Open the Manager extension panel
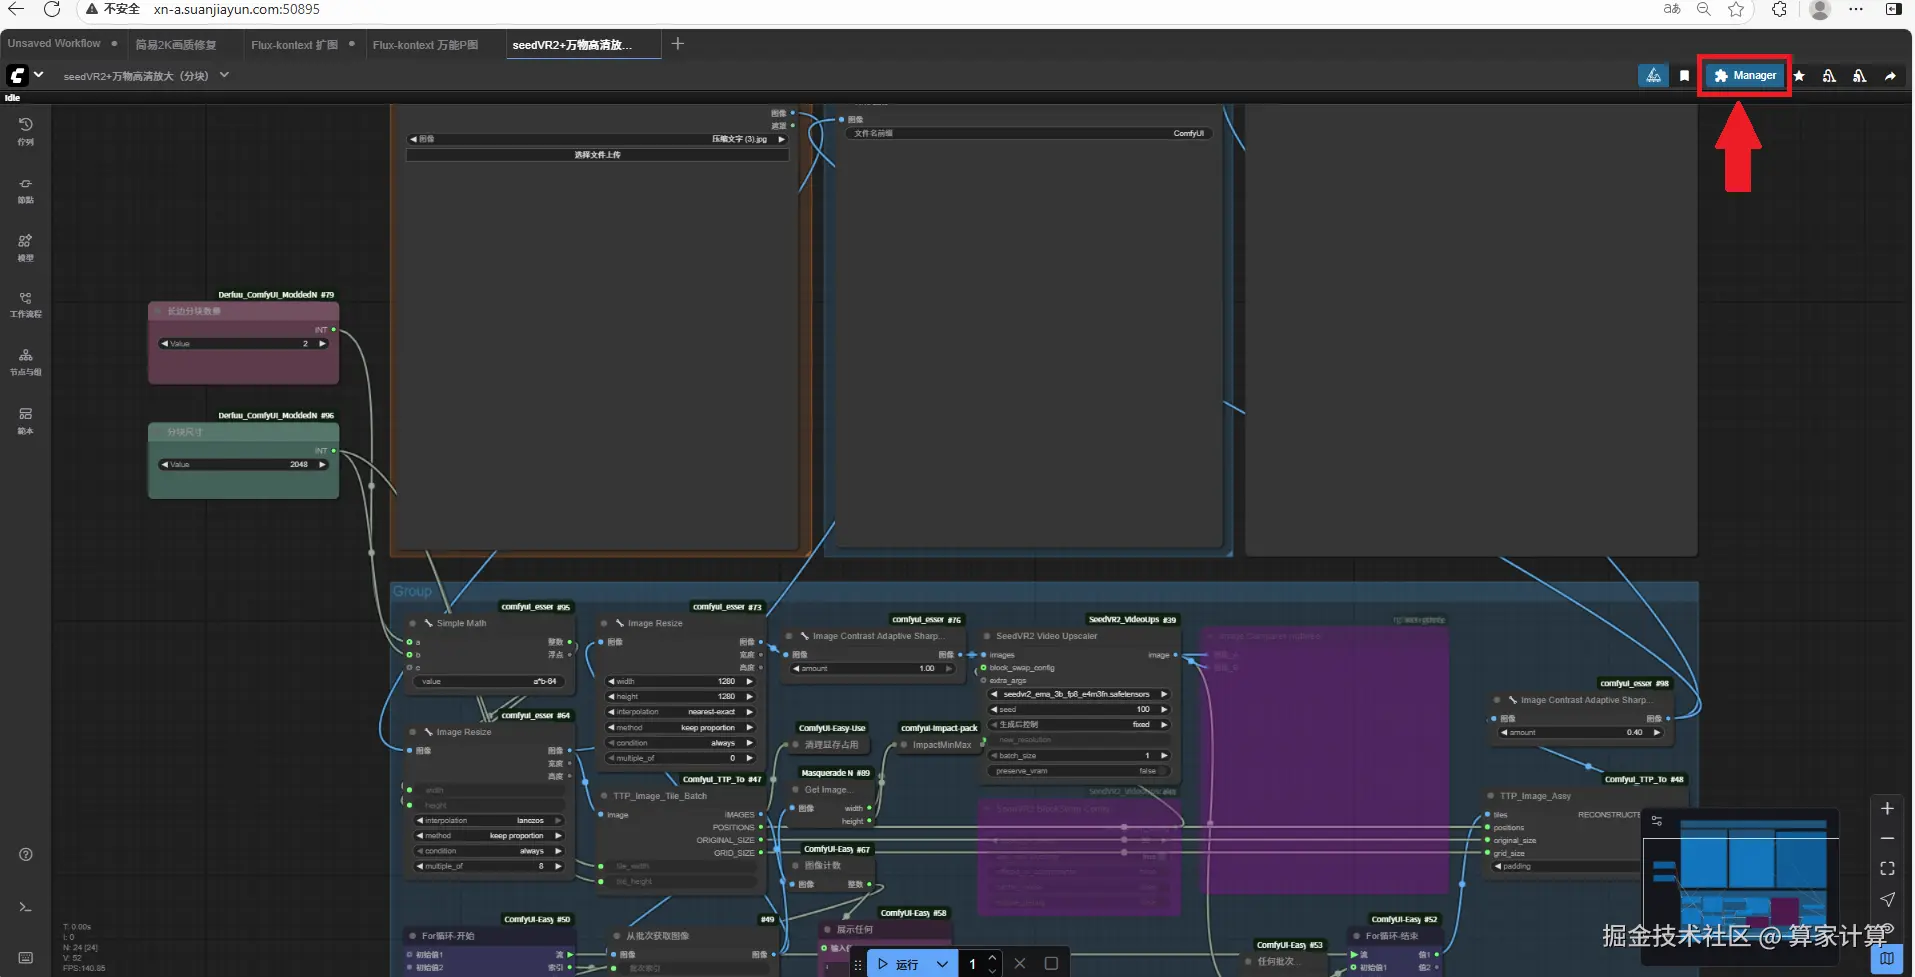Image resolution: width=1915 pixels, height=977 pixels. (1745, 76)
